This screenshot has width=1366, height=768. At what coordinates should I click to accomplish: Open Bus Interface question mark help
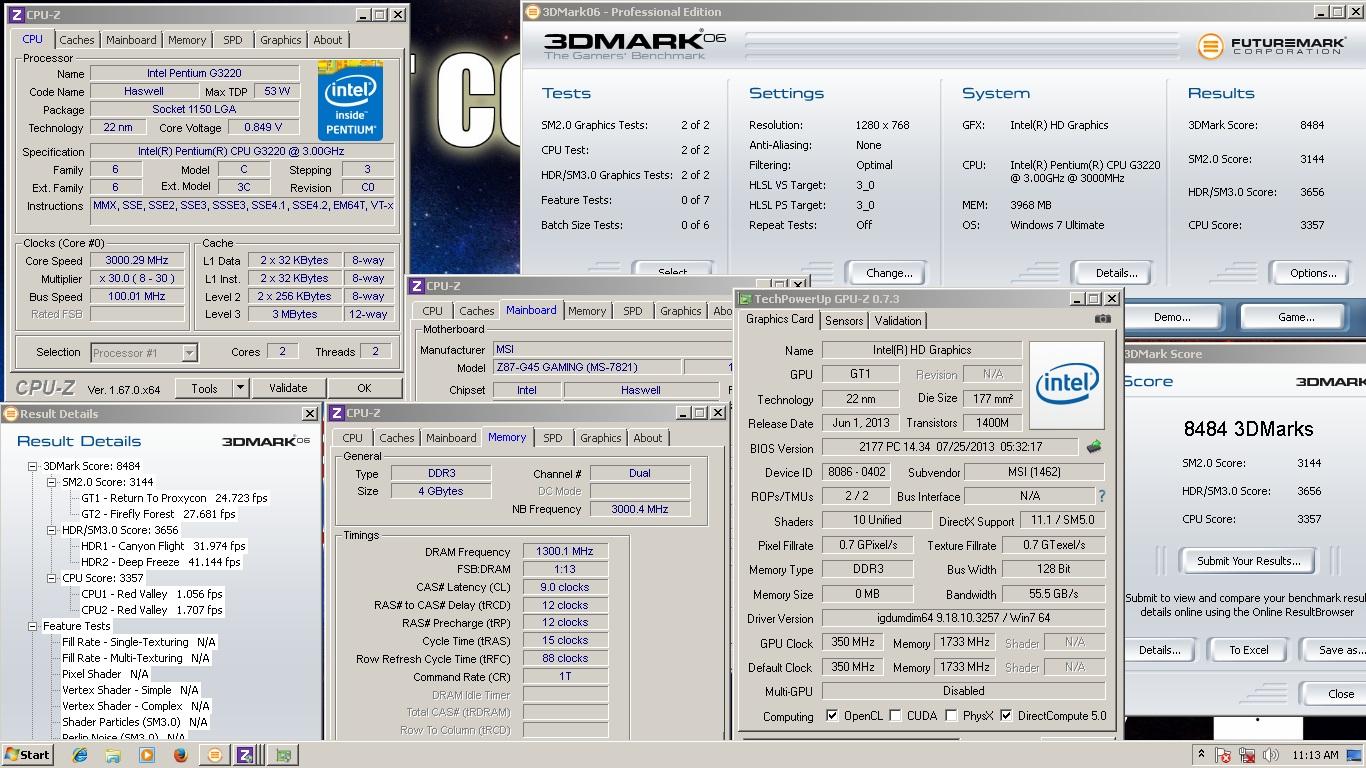click(1102, 496)
